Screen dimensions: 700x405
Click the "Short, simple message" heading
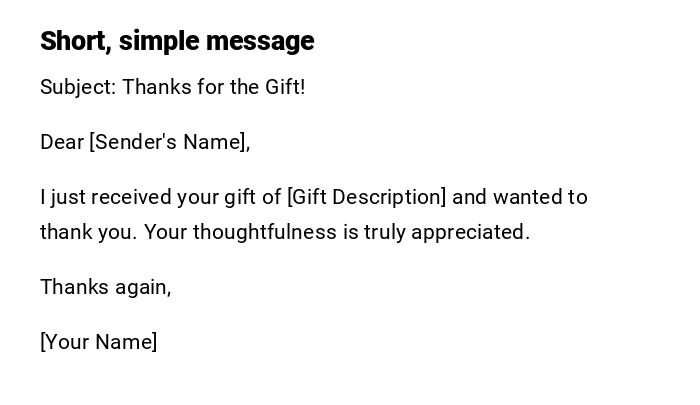(177, 41)
